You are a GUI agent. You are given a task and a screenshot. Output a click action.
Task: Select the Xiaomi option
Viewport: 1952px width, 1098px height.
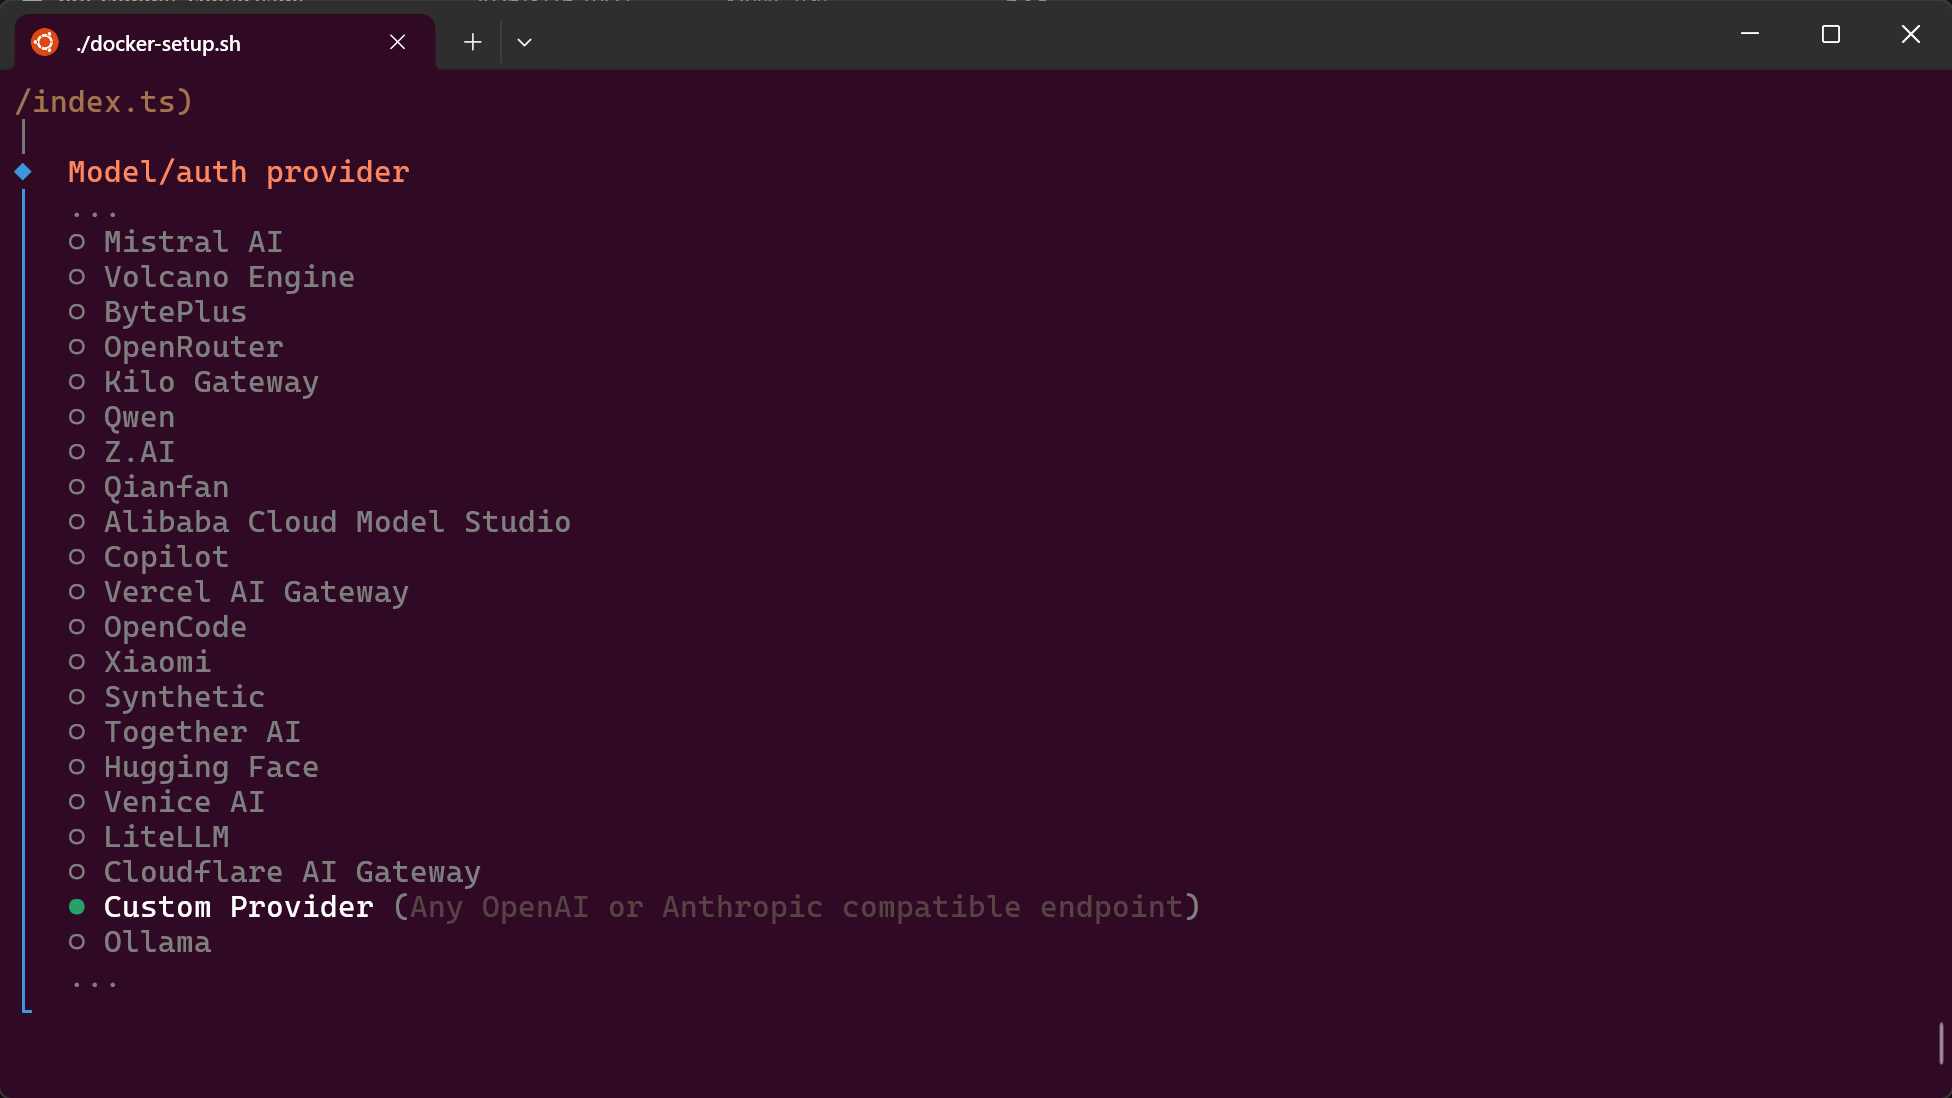point(140,662)
